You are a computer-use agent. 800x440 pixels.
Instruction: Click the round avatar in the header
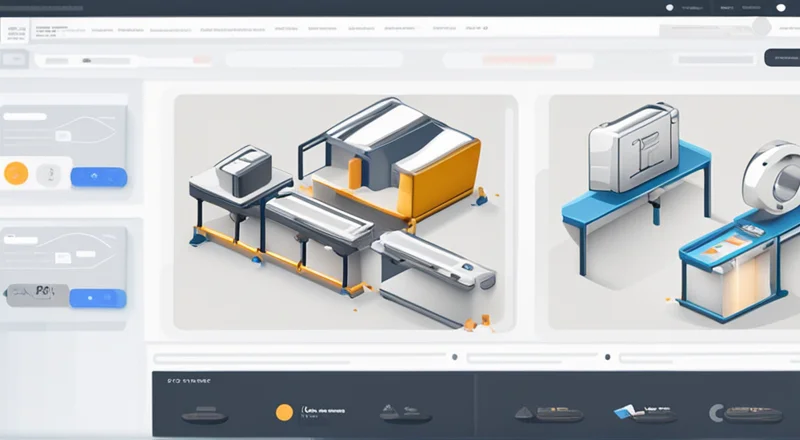762,27
